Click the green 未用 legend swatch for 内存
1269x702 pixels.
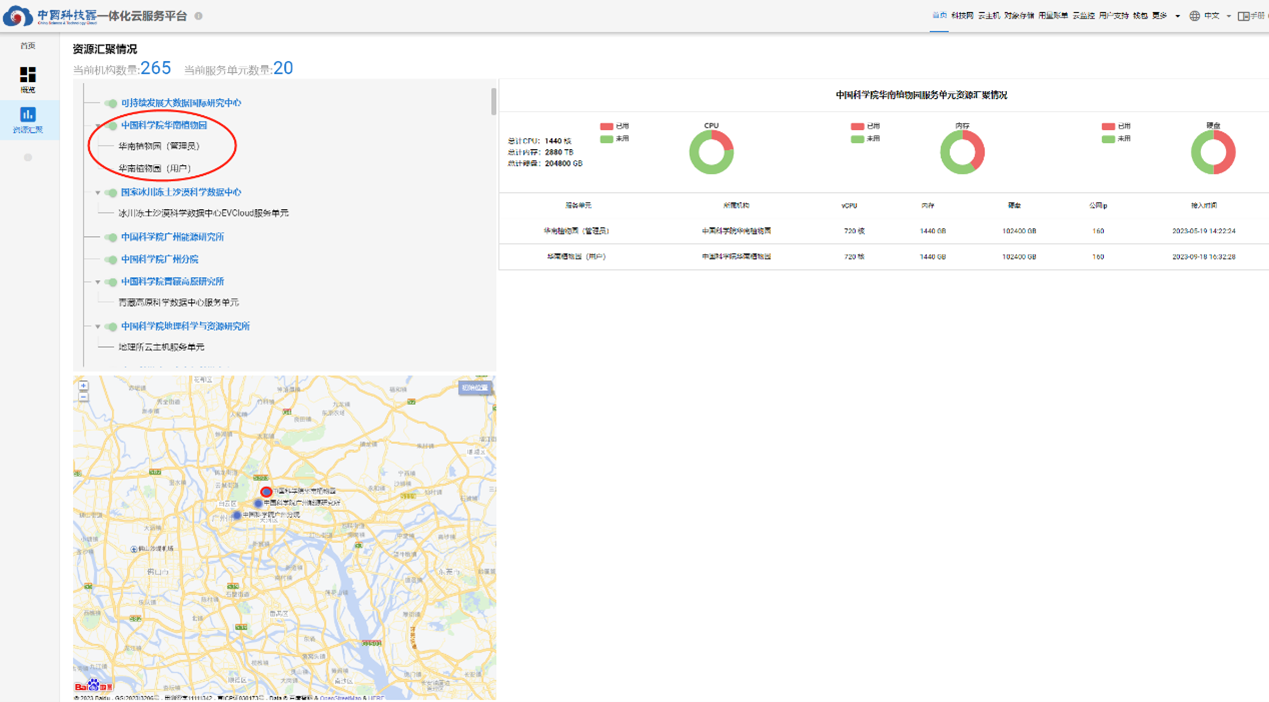tap(857, 139)
